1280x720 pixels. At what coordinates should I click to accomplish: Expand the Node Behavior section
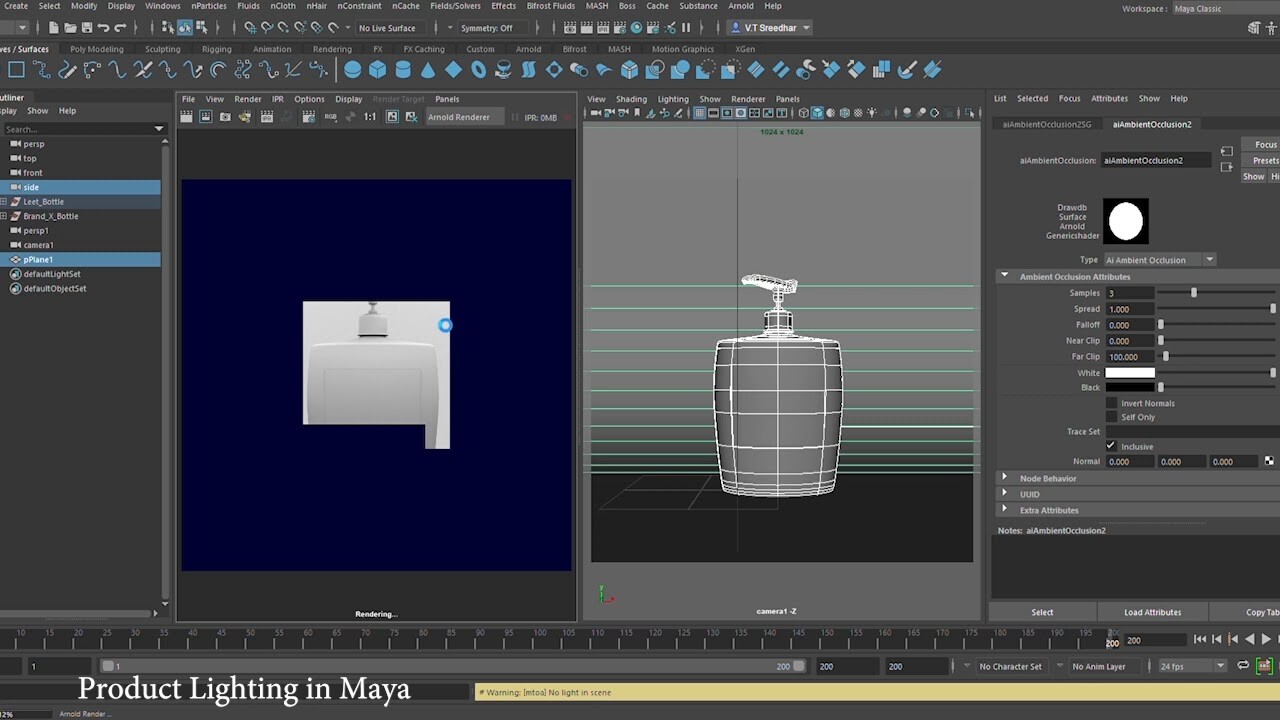click(x=1005, y=478)
